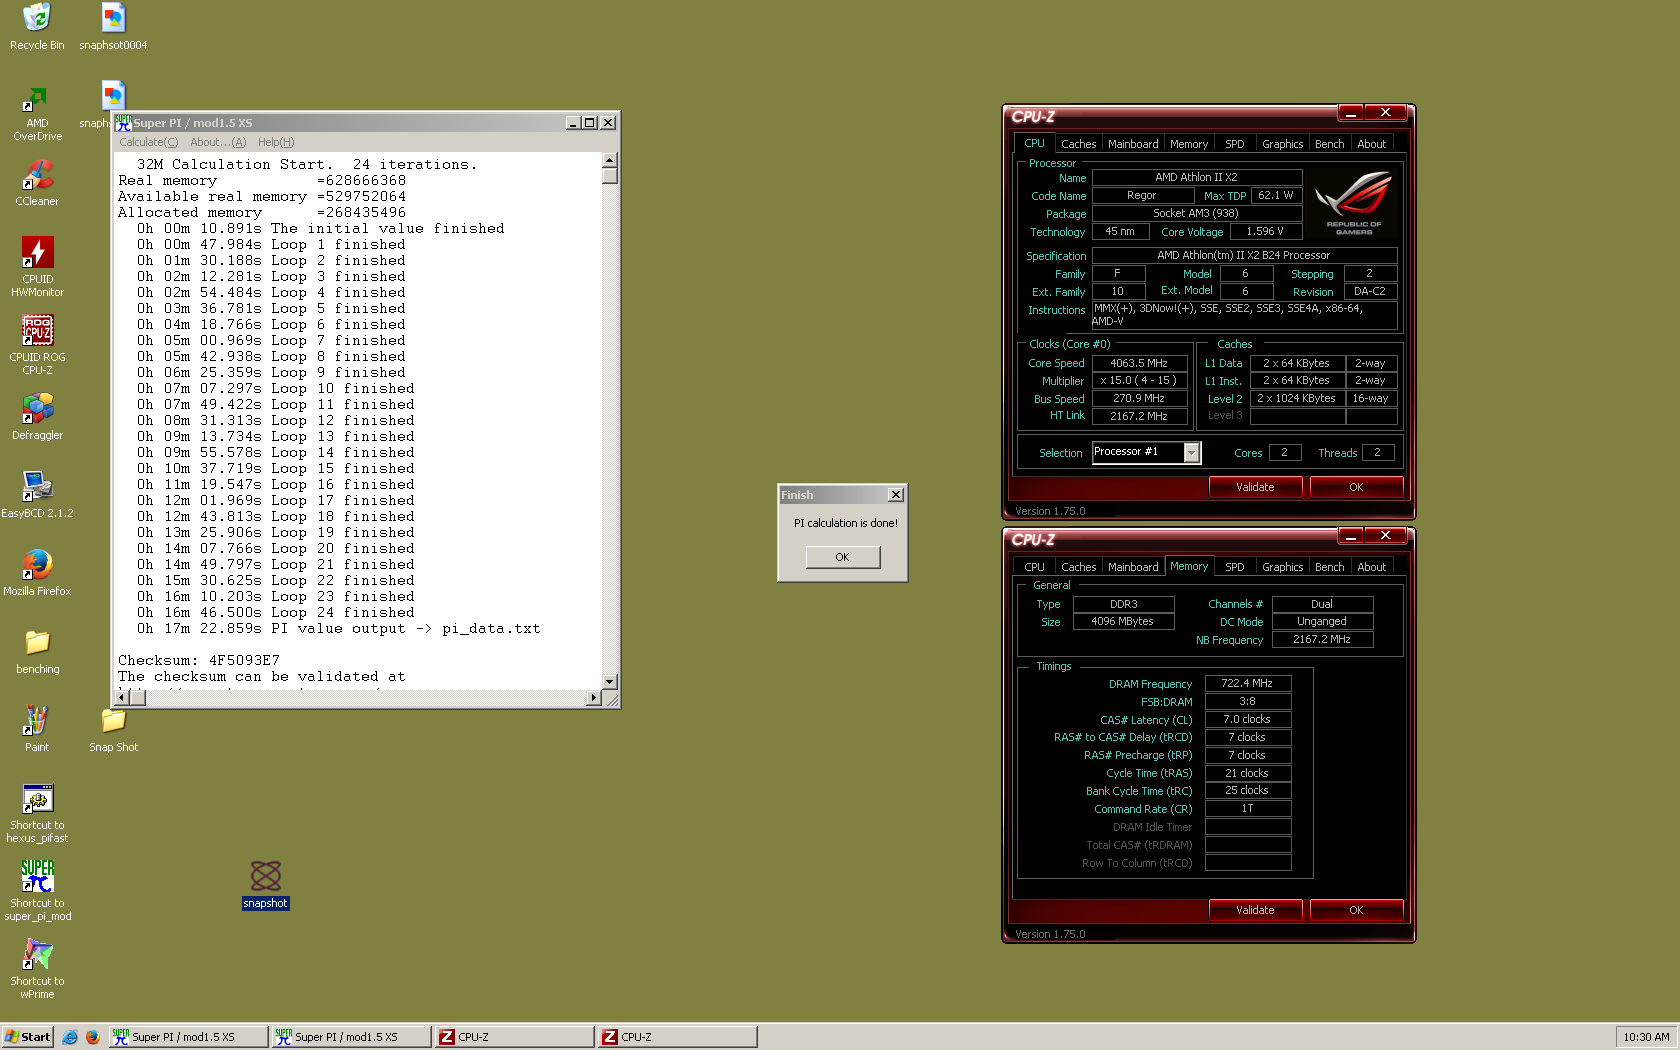1680x1050 pixels.
Task: Launch Mozilla Firefox desktop icon
Action: [37, 573]
